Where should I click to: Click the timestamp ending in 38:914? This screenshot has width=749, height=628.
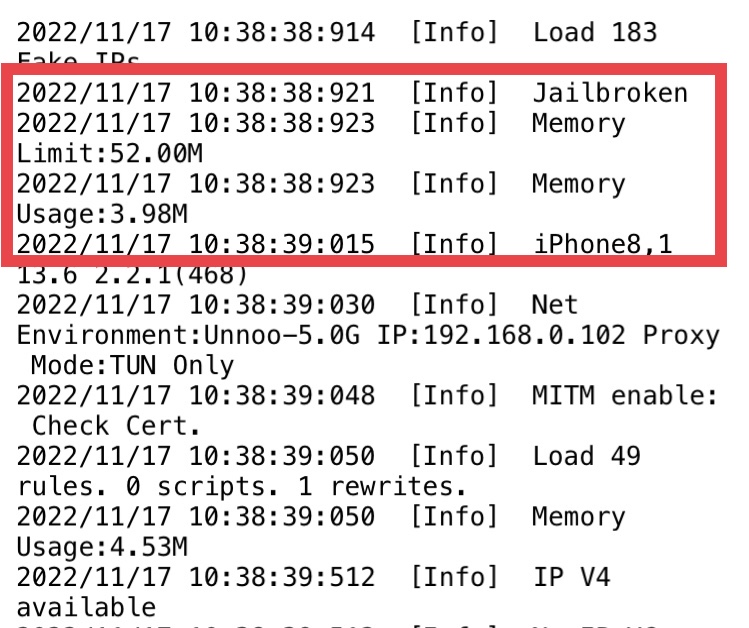click(x=196, y=32)
